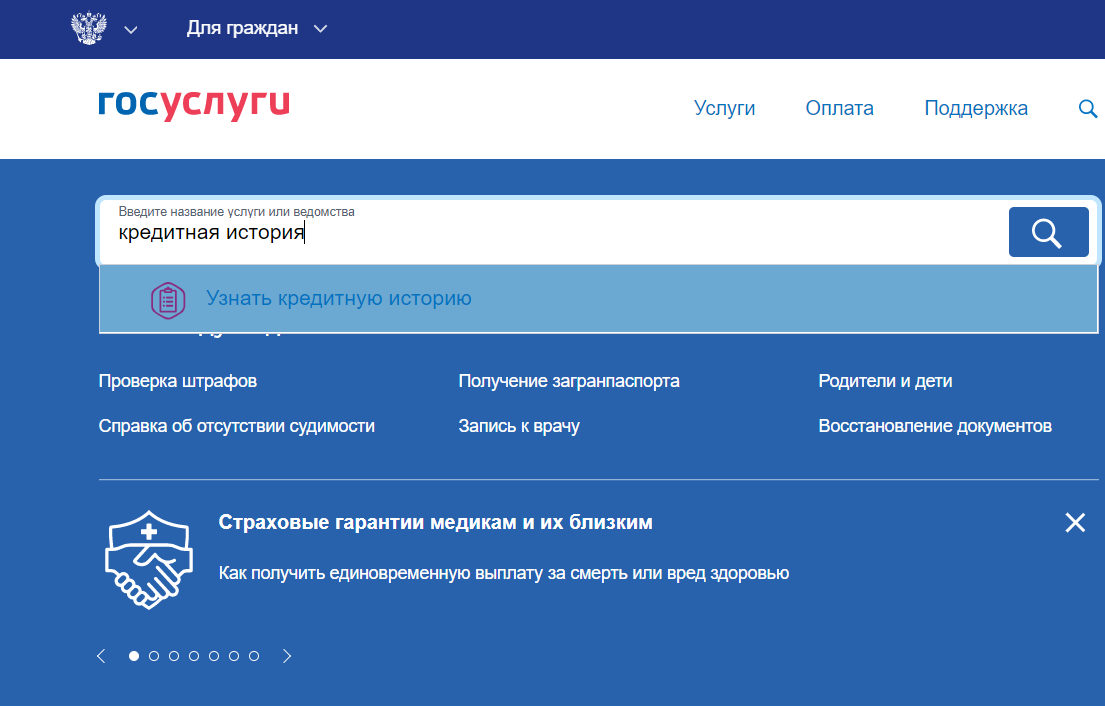The width and height of the screenshot is (1105, 708).
Task: Click the clipboard icon in the suggestion
Action: (x=168, y=300)
